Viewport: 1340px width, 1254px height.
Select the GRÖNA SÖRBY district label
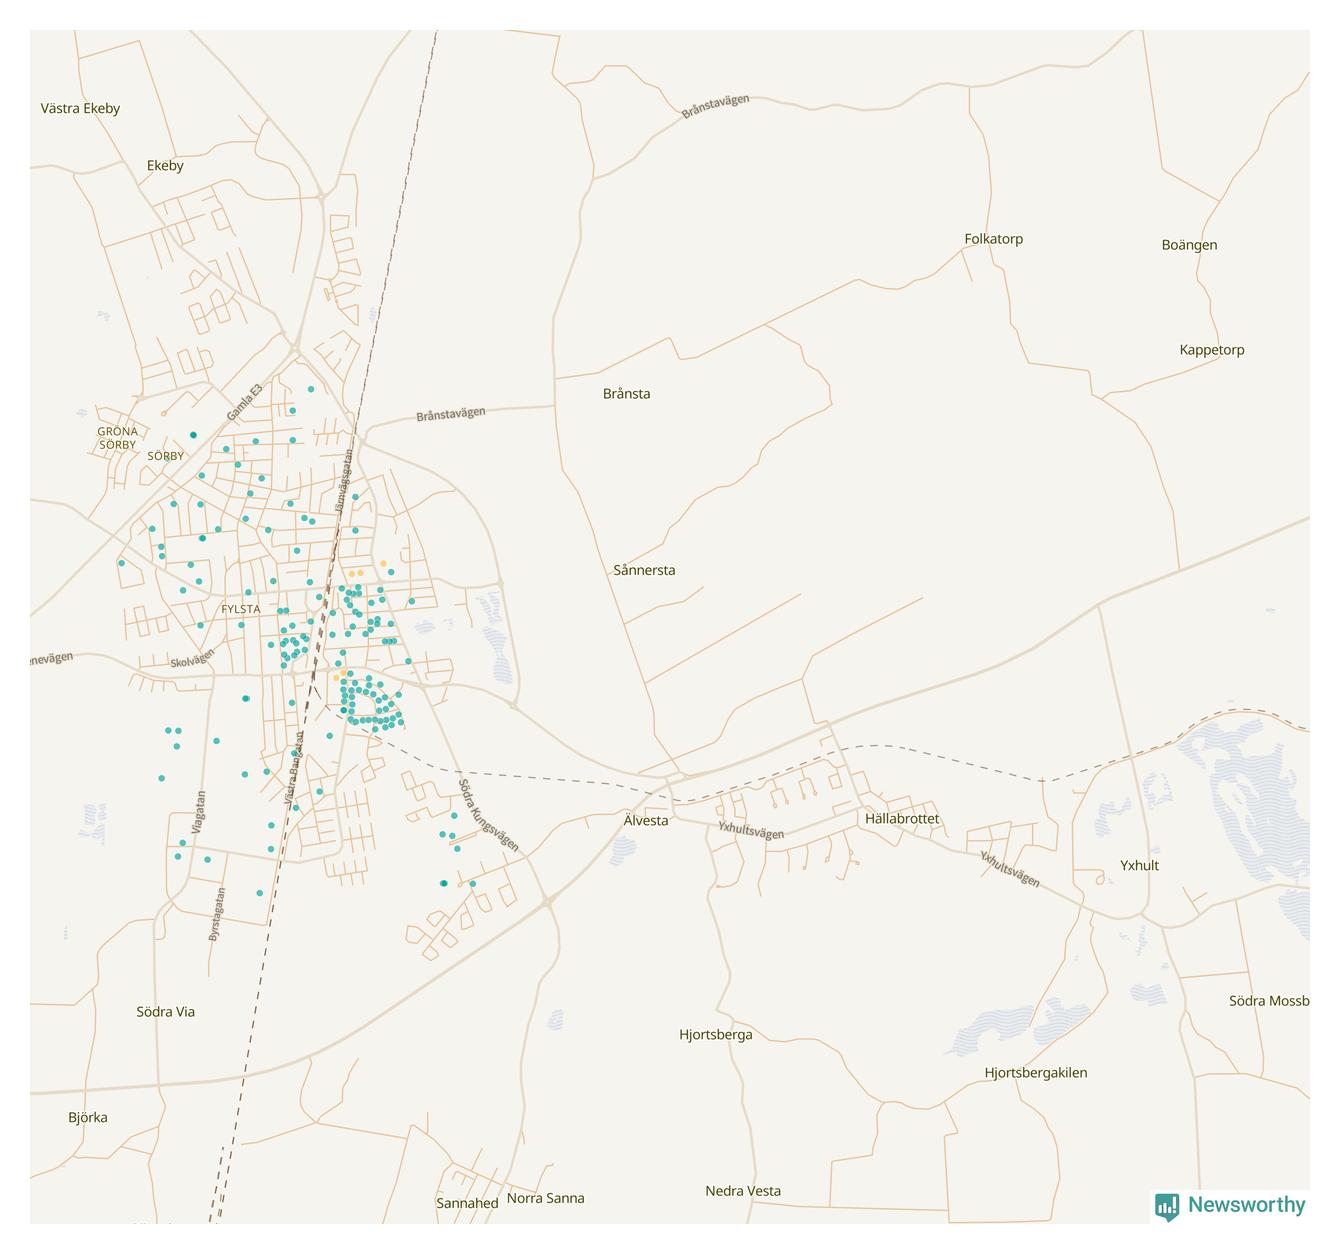(117, 438)
